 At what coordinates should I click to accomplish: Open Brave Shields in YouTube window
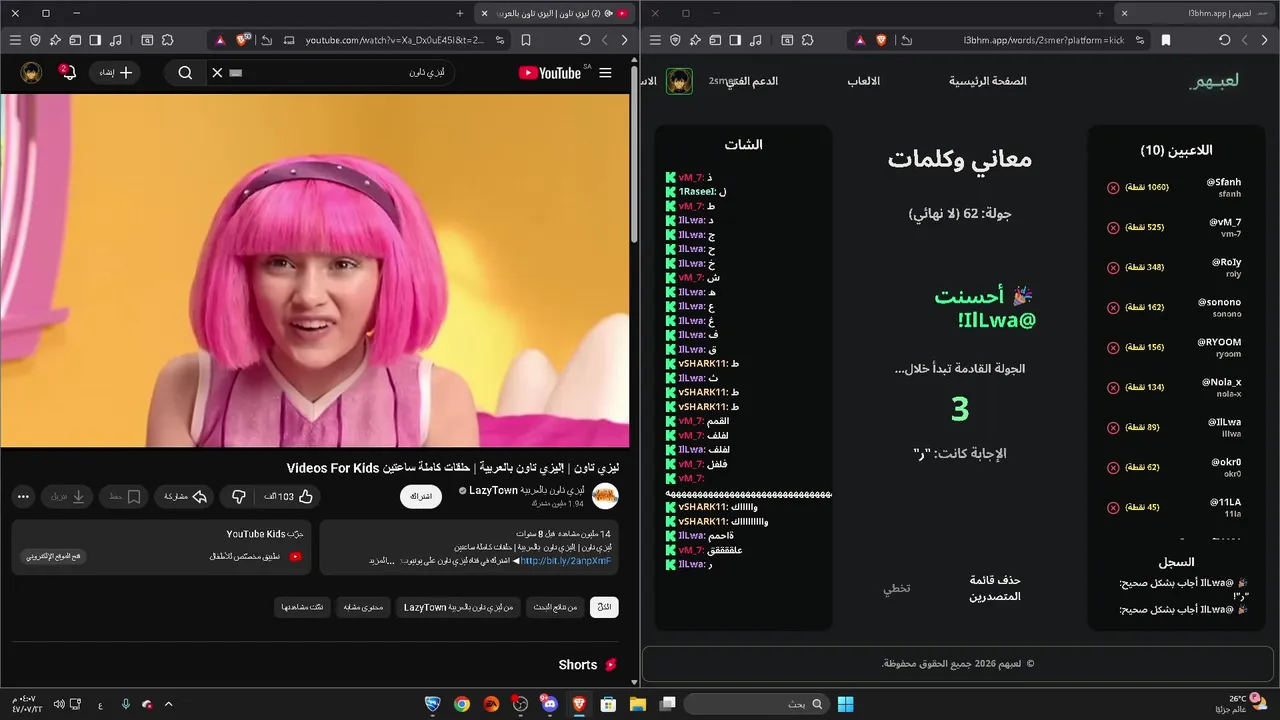click(242, 40)
